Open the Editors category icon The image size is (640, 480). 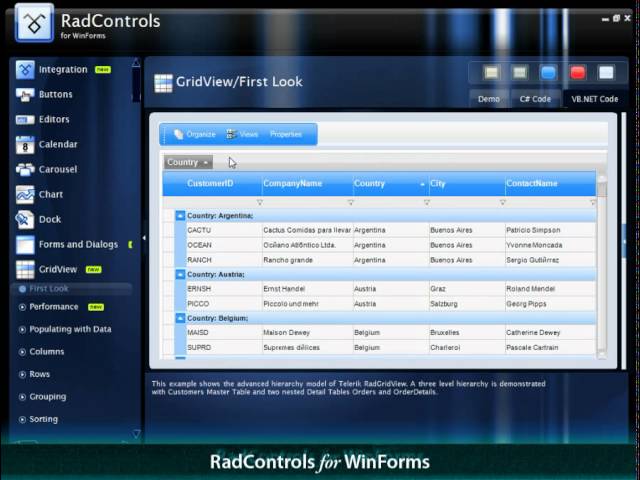[25, 120]
